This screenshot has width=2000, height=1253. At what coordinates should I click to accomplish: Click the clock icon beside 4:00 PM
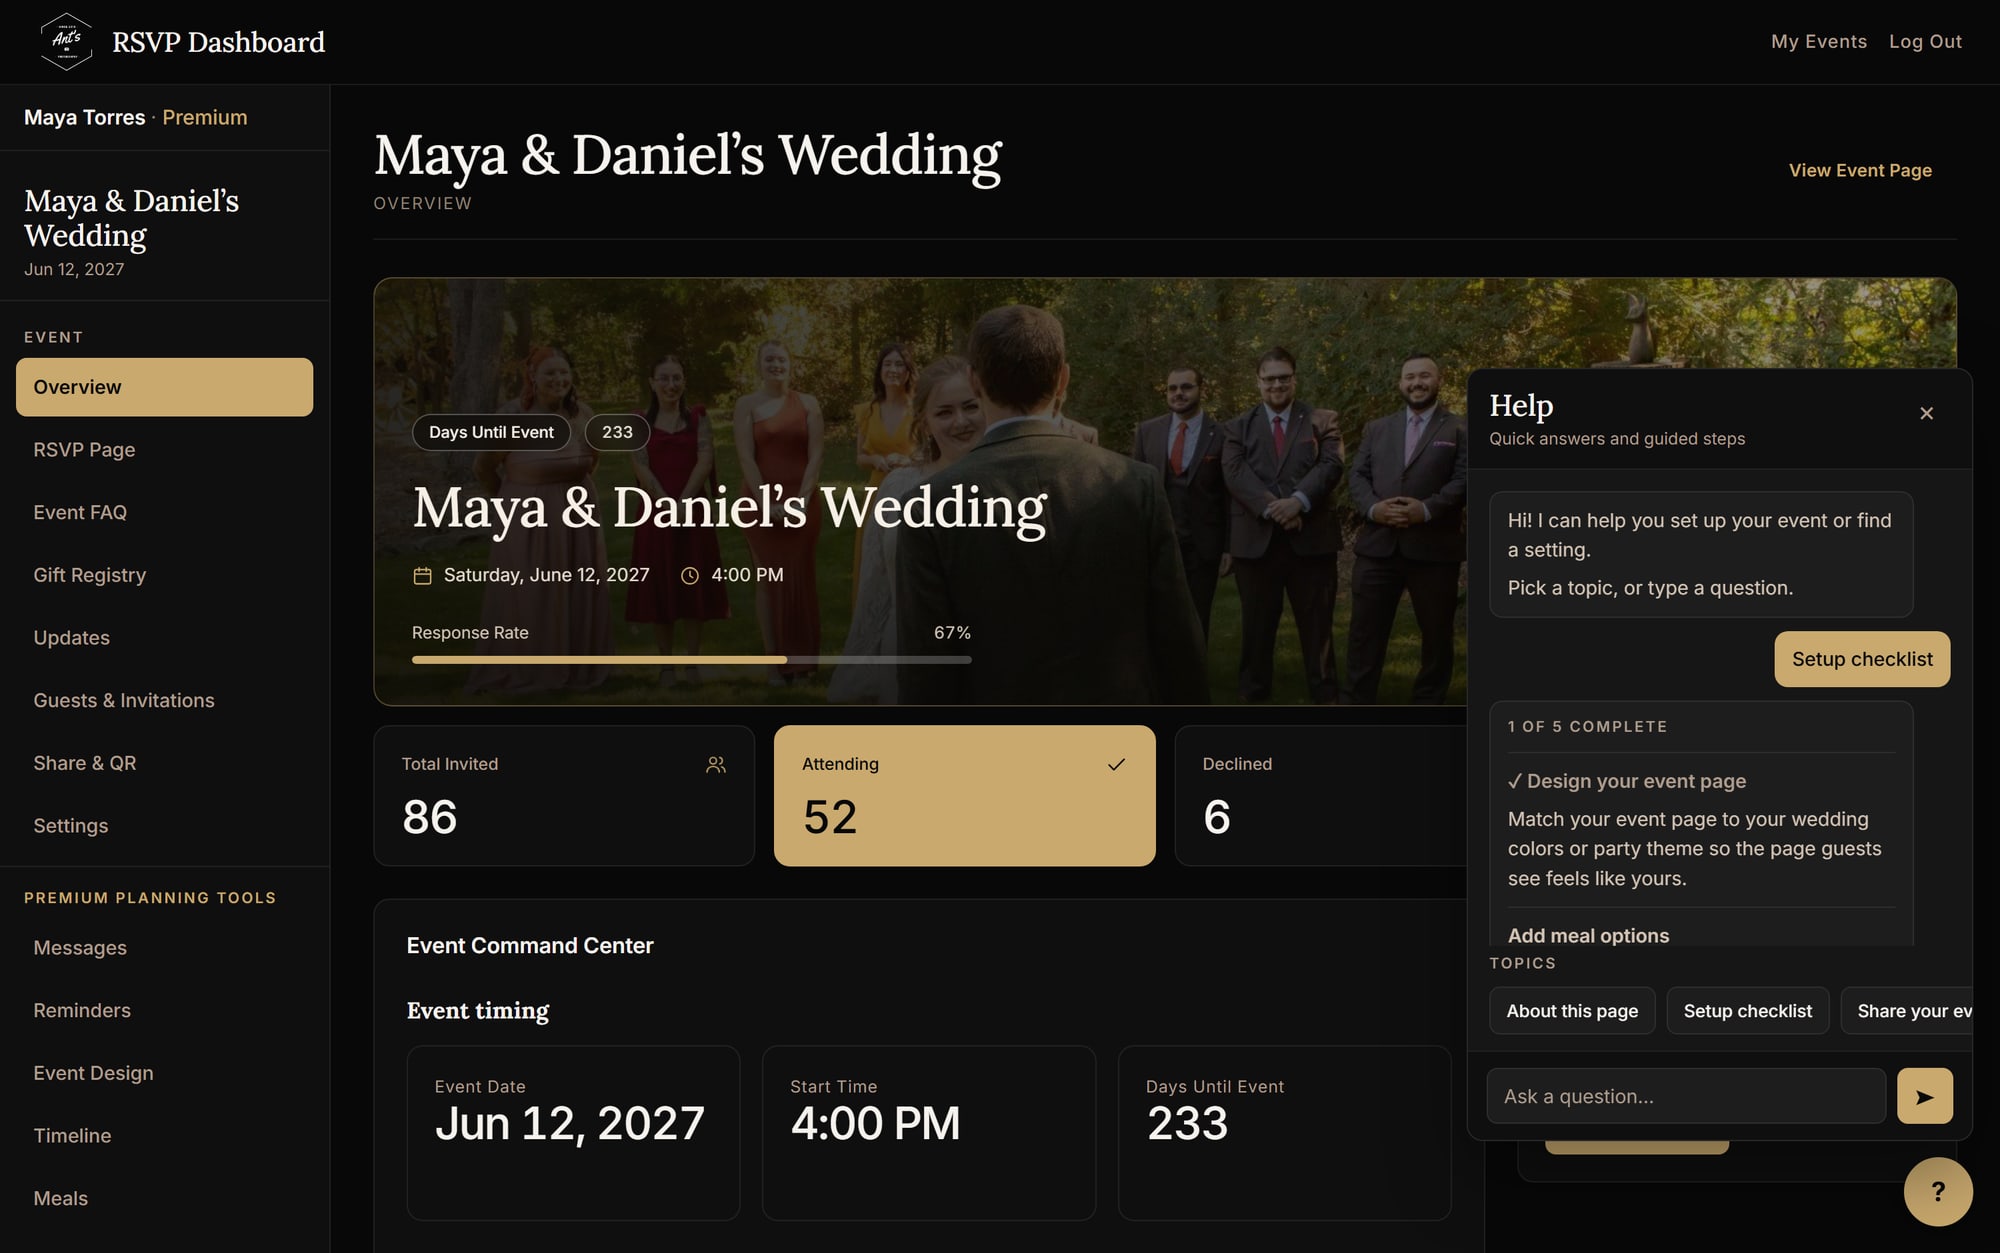pos(690,576)
